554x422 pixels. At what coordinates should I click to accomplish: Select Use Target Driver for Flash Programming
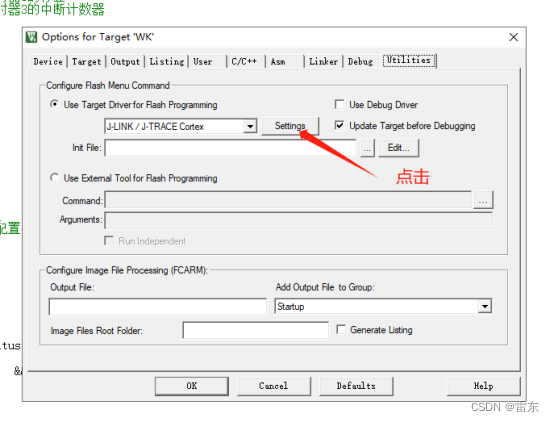pyautogui.click(x=54, y=104)
